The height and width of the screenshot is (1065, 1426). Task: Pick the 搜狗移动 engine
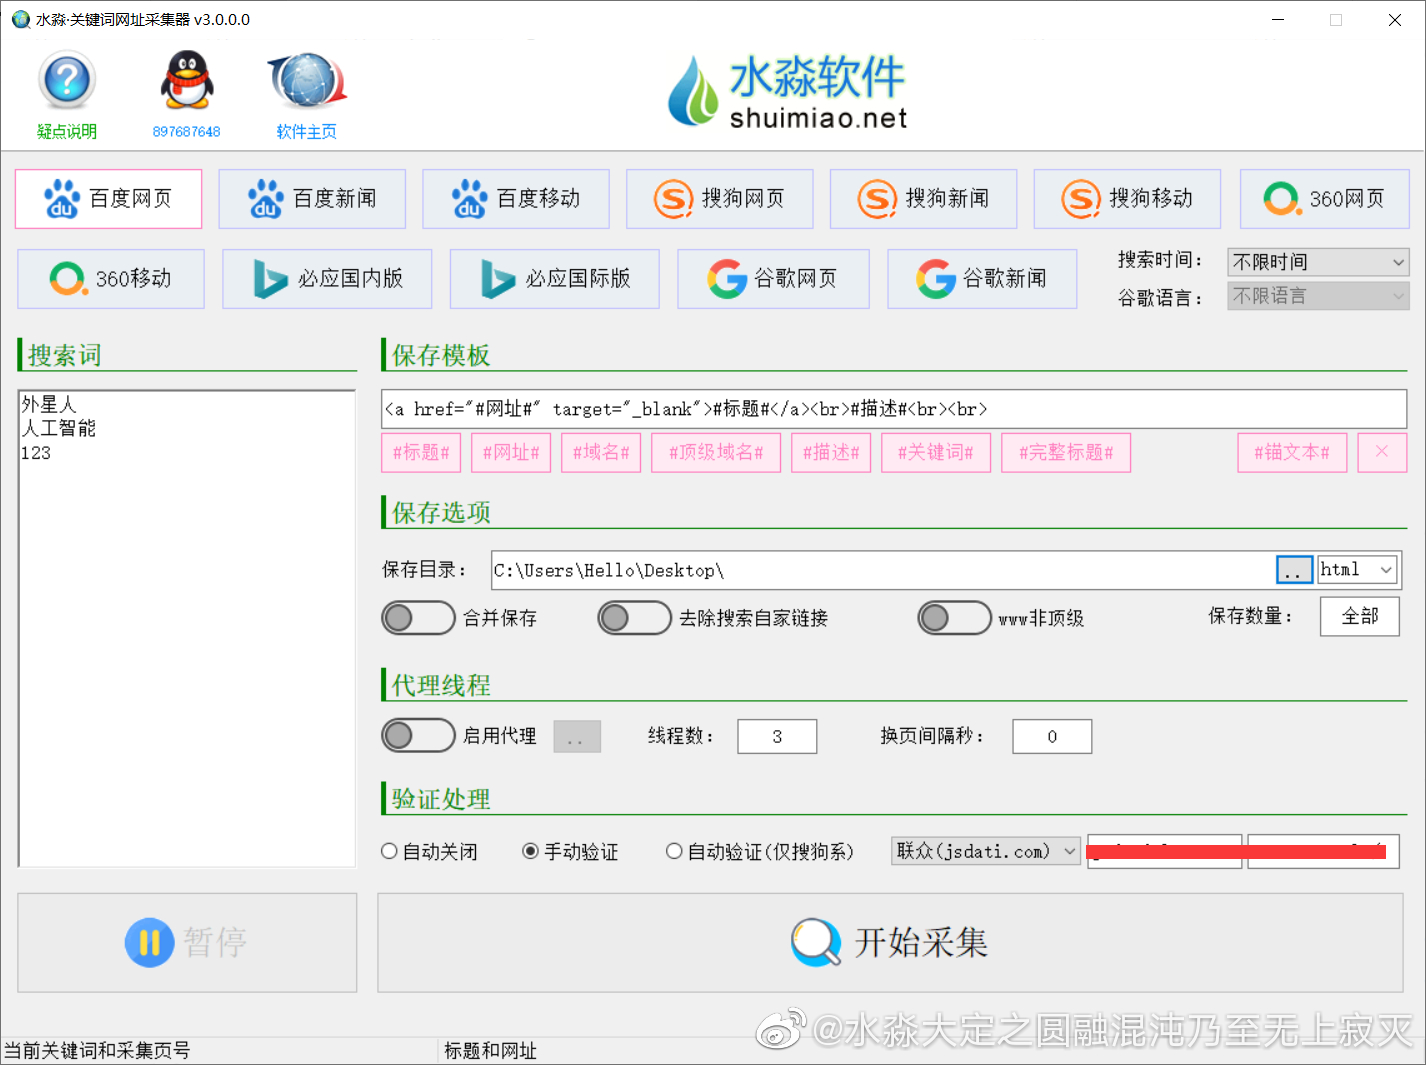click(x=1128, y=199)
